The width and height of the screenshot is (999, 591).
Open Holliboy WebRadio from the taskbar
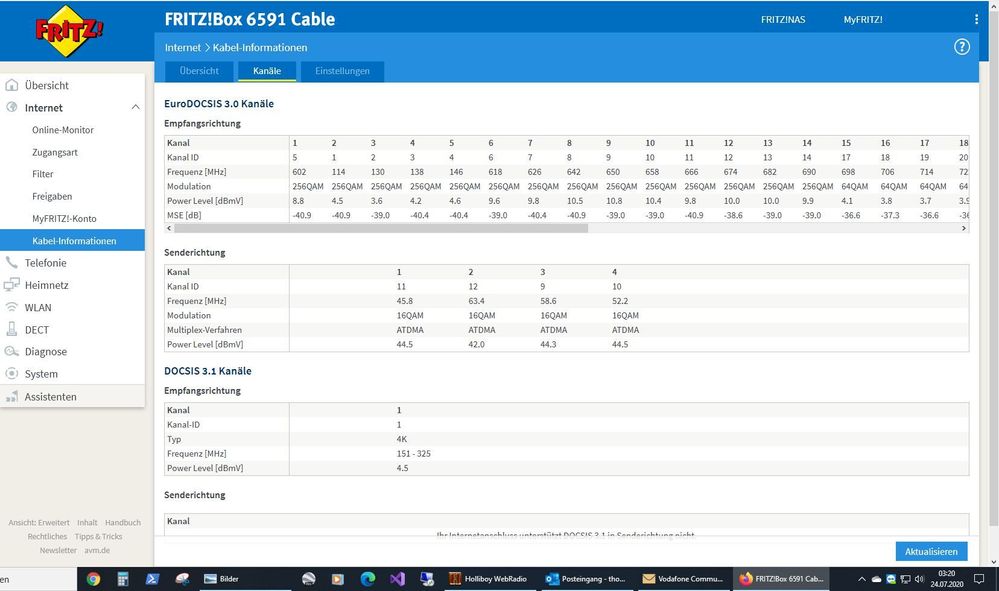click(488, 579)
